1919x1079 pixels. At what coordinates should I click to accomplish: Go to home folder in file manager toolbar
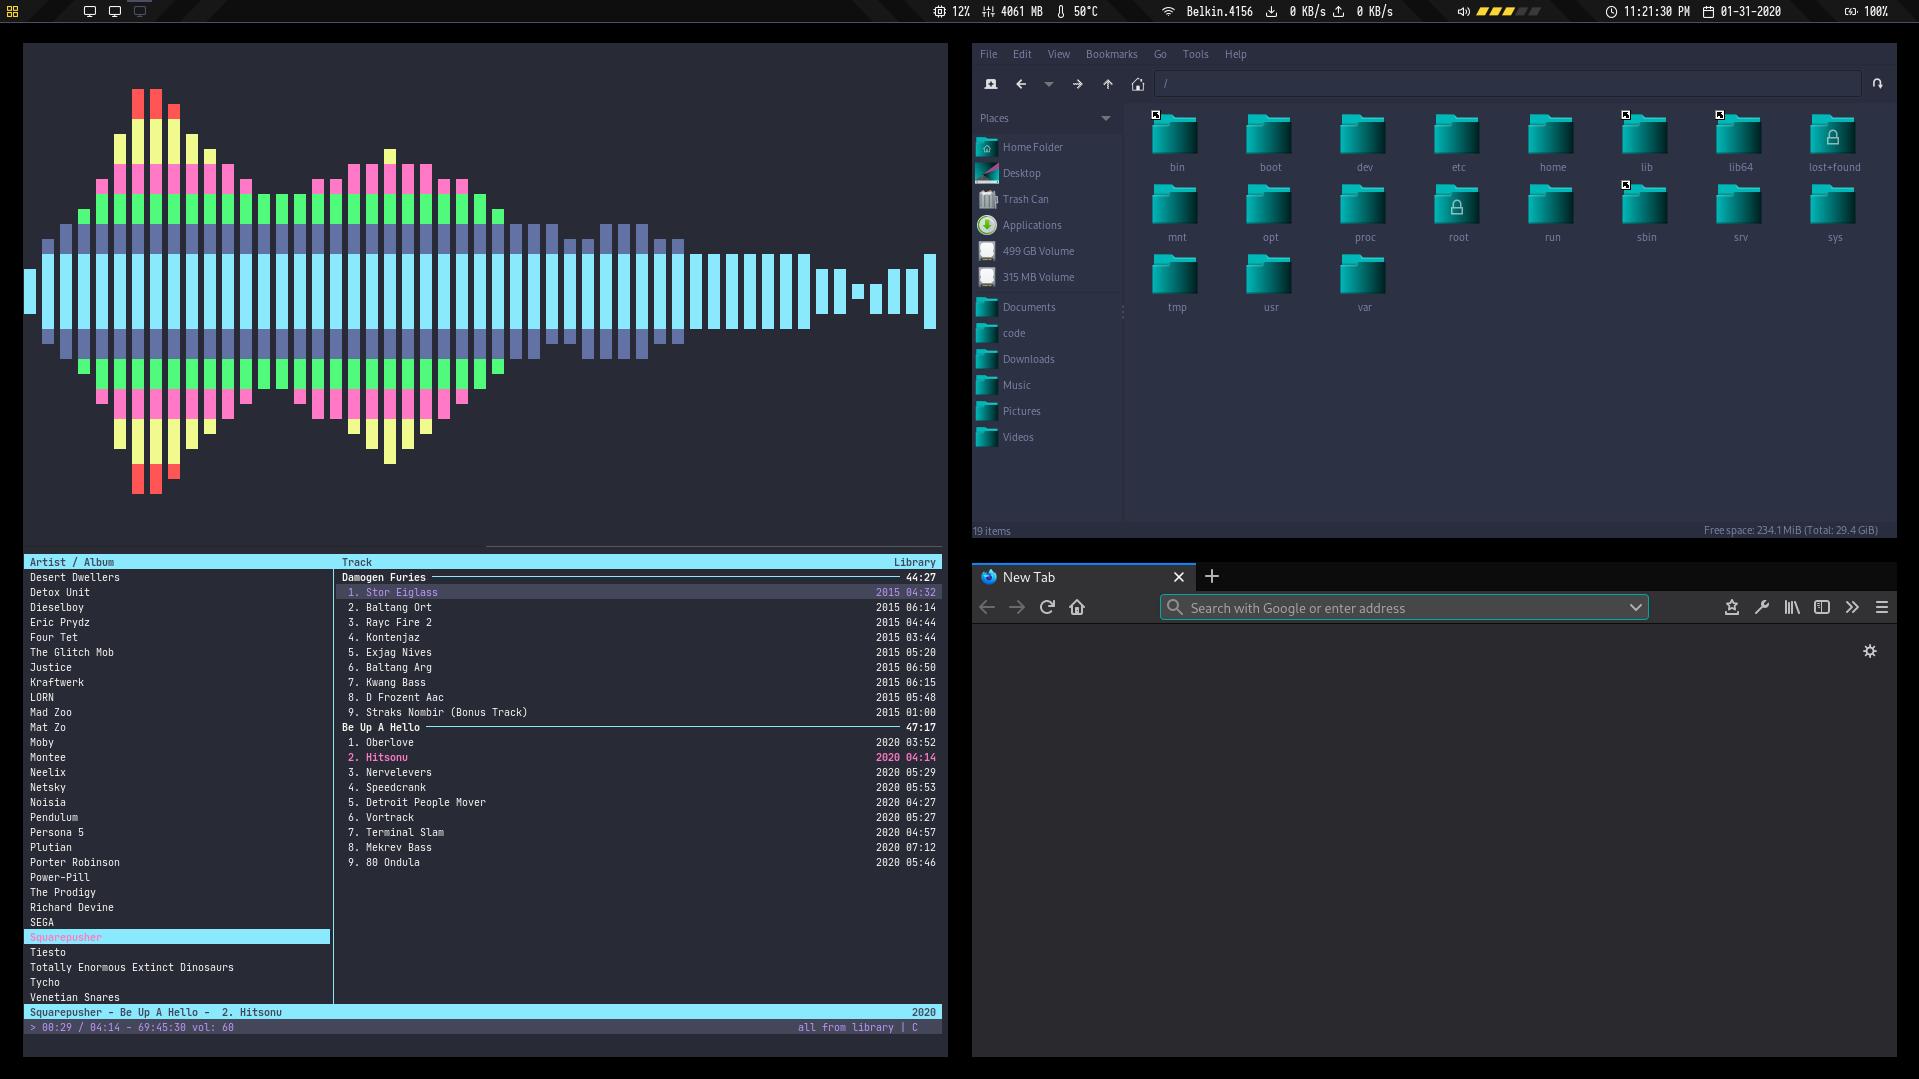(x=1137, y=84)
